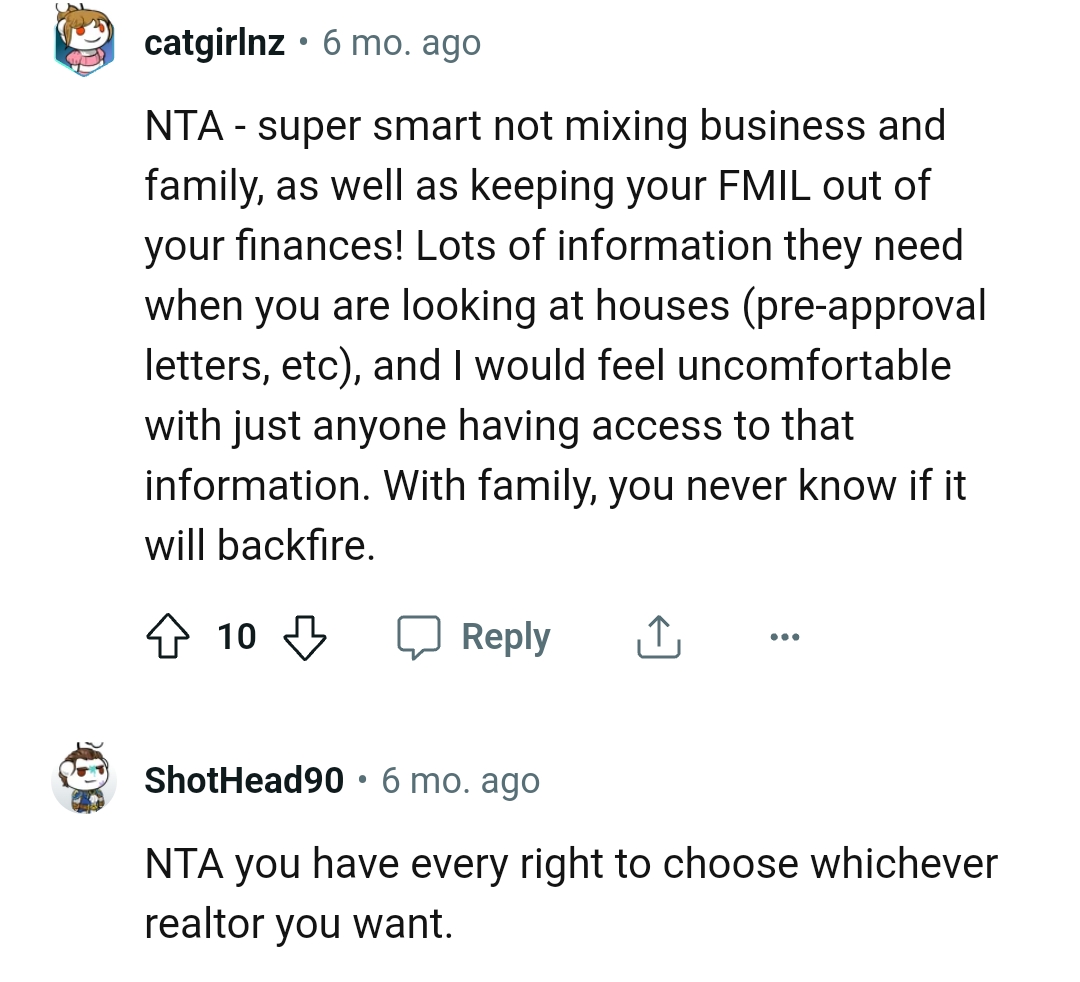The image size is (1080, 982).
Task: Click the reply speech bubble icon
Action: (422, 636)
